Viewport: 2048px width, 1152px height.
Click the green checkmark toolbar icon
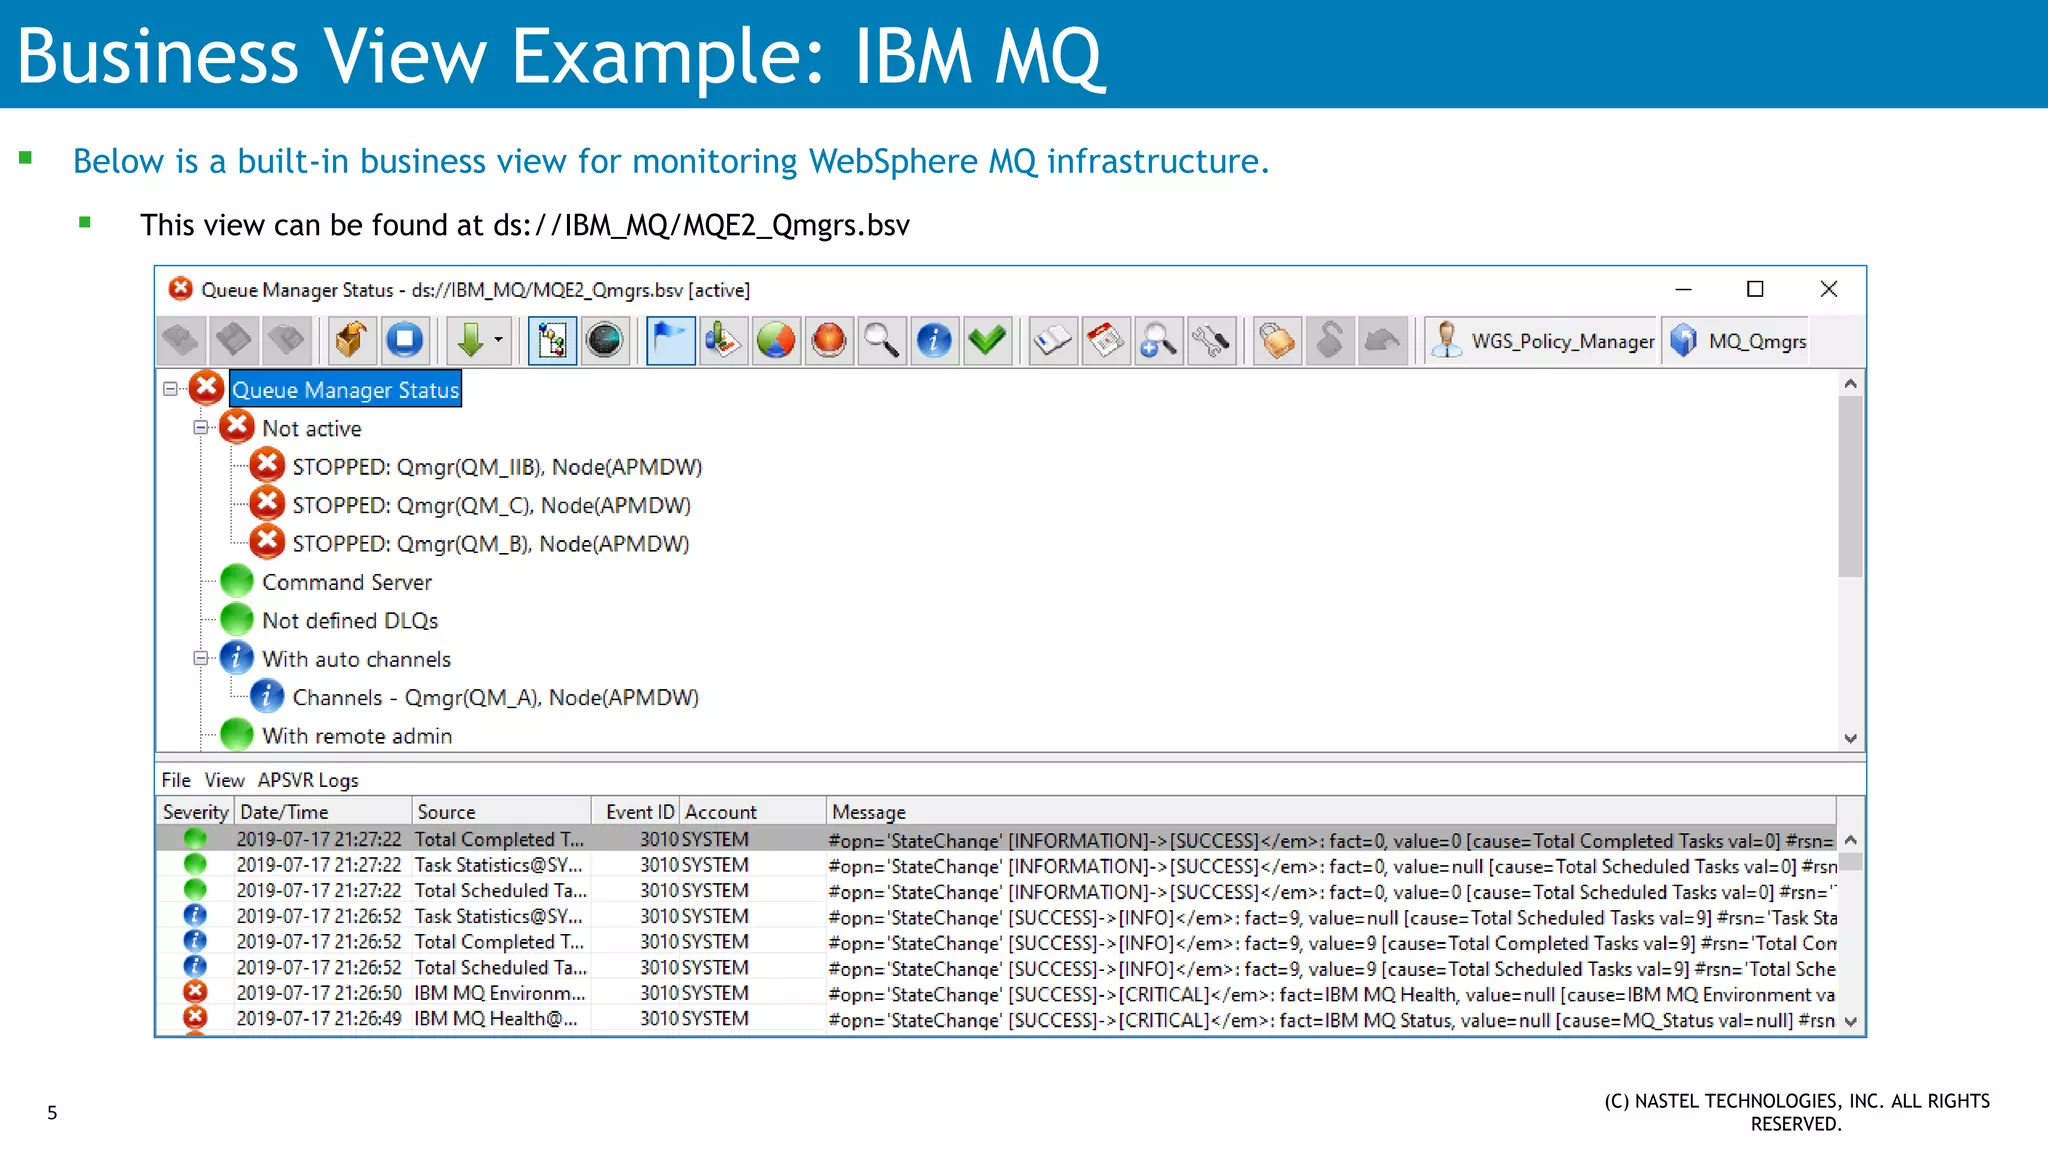pos(987,341)
